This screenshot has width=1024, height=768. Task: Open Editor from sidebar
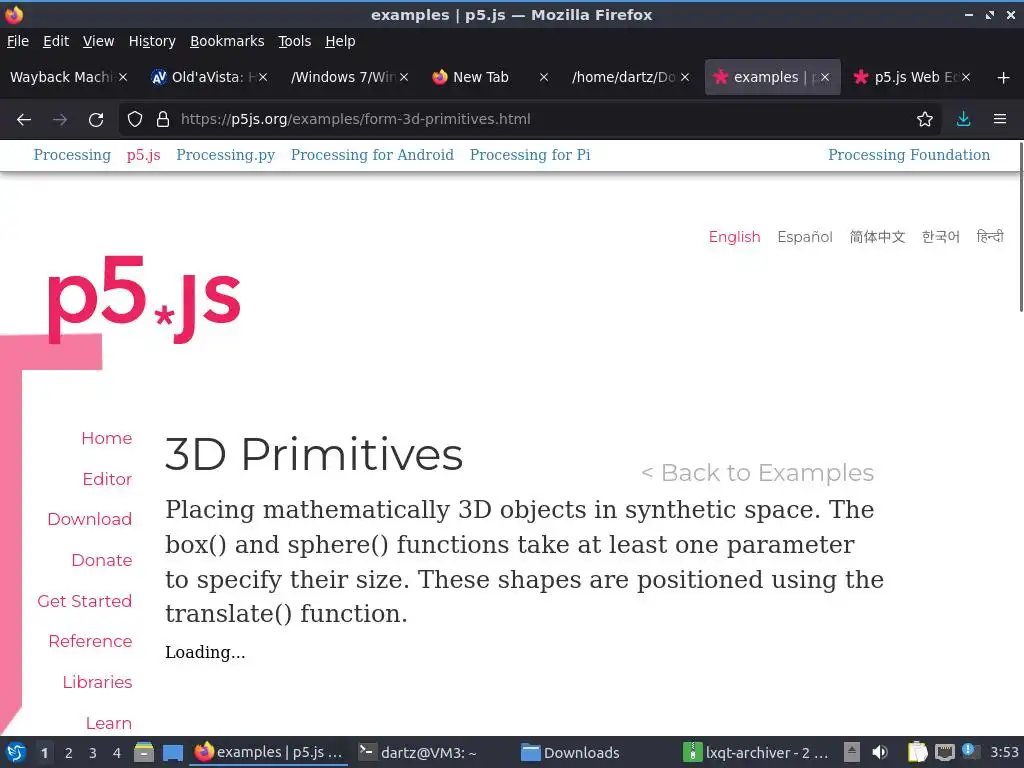point(107,479)
